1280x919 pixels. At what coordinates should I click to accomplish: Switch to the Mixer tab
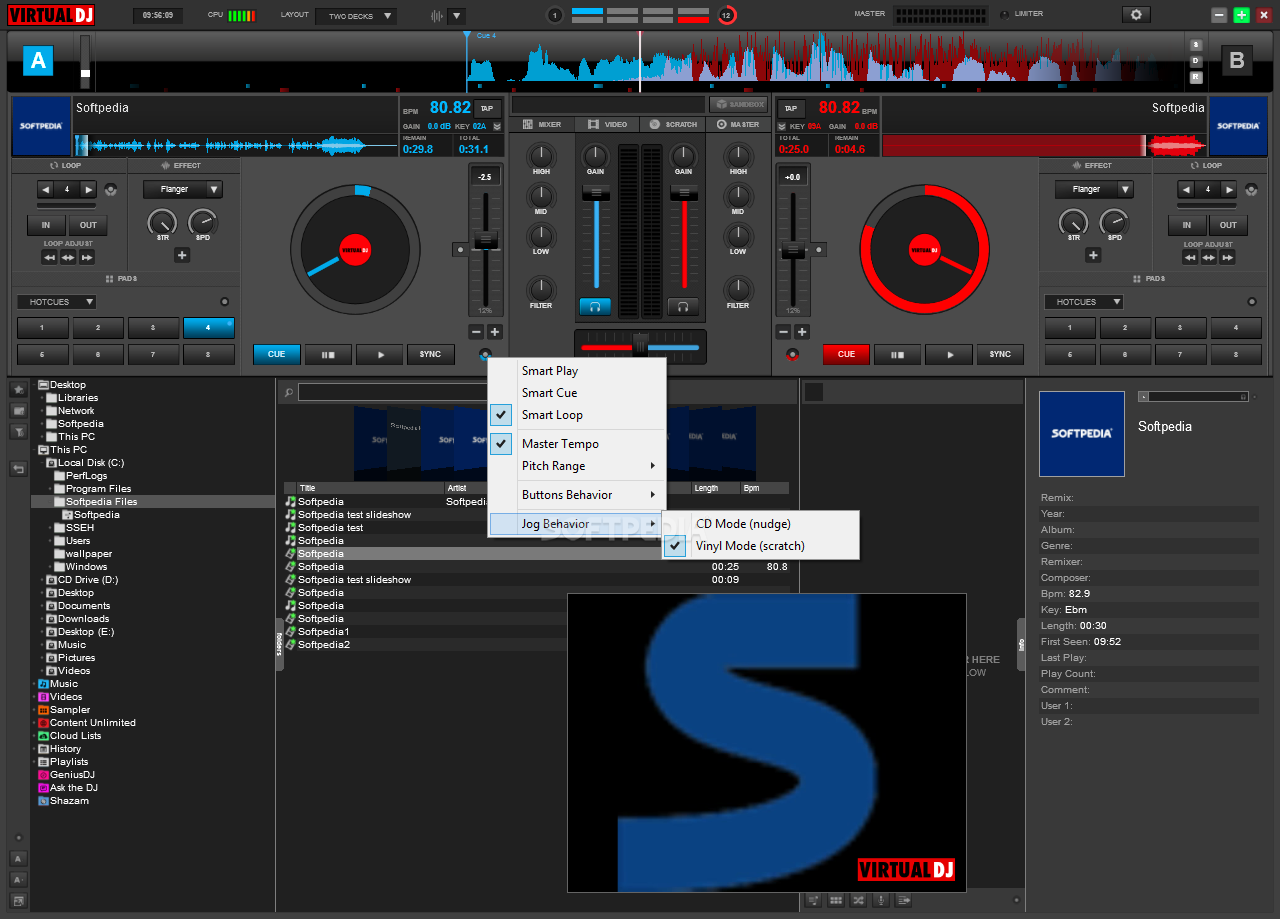click(x=541, y=124)
